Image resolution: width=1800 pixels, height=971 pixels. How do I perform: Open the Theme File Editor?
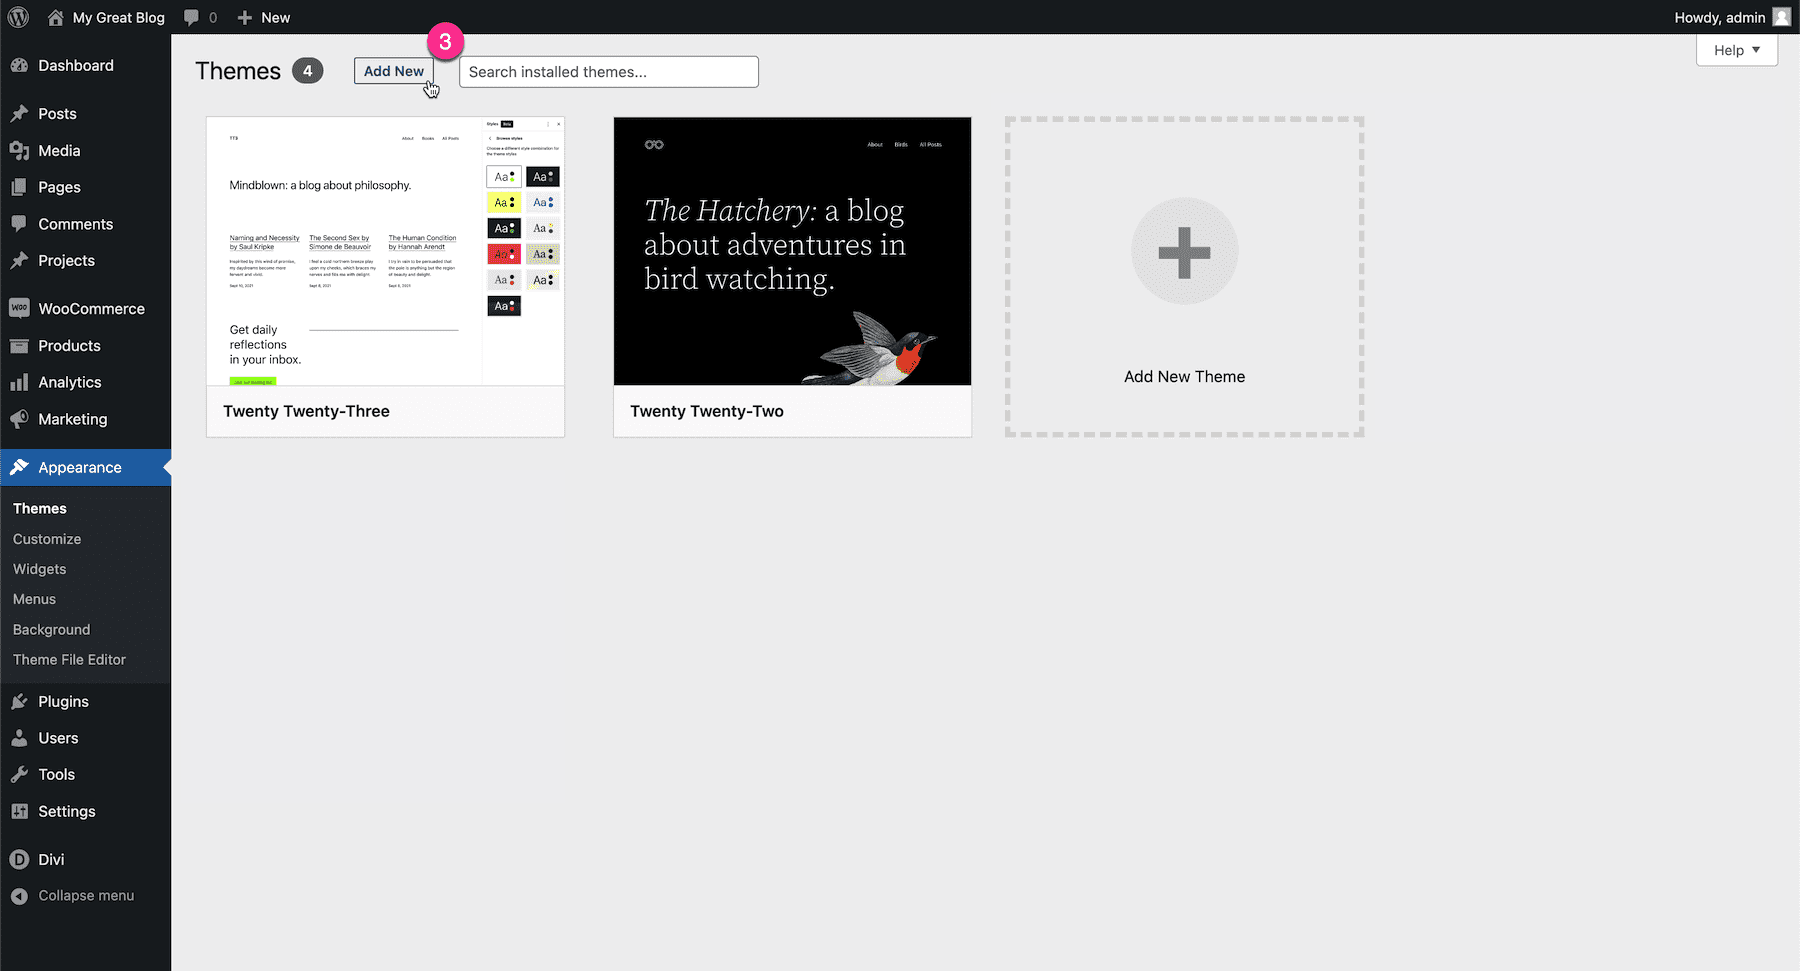69,659
